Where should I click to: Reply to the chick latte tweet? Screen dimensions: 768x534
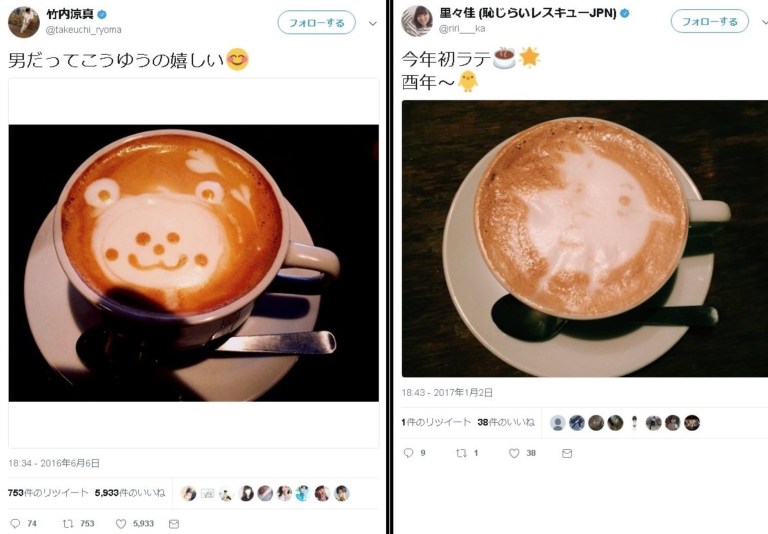tap(408, 453)
